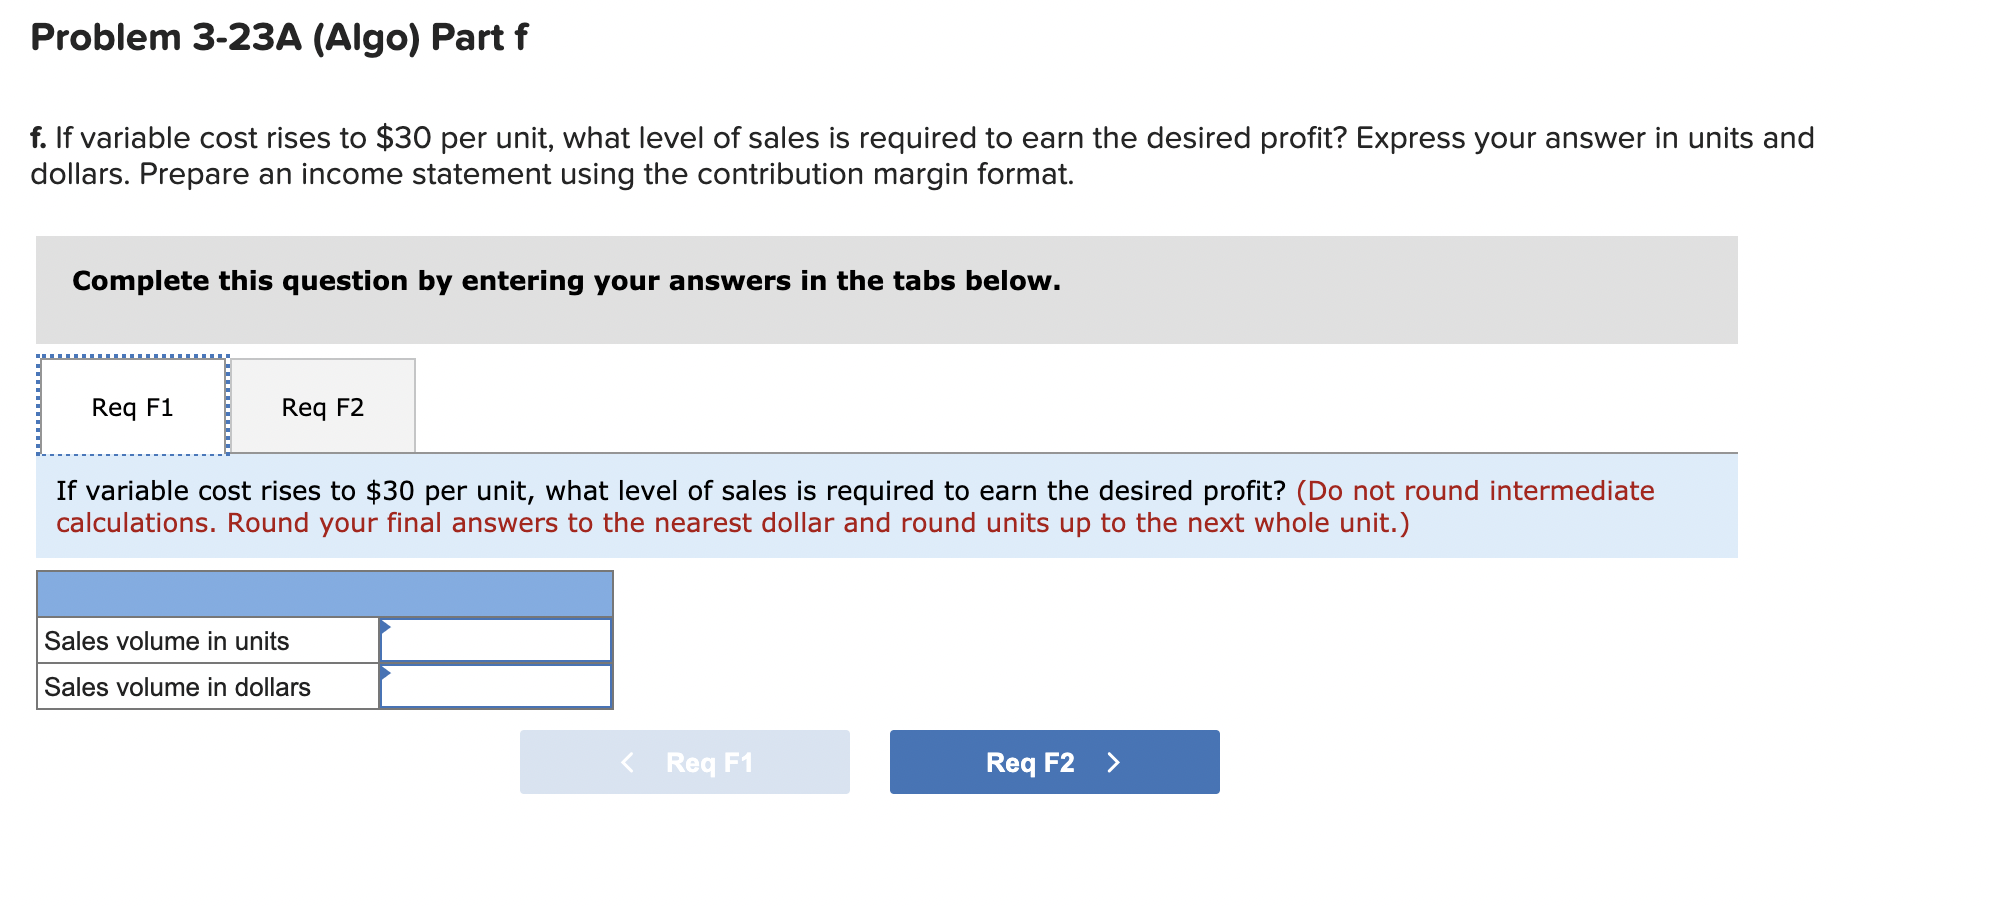The image size is (1990, 906).
Task: Select the Sales volume in dollars row label
Action: pyautogui.click(x=177, y=686)
